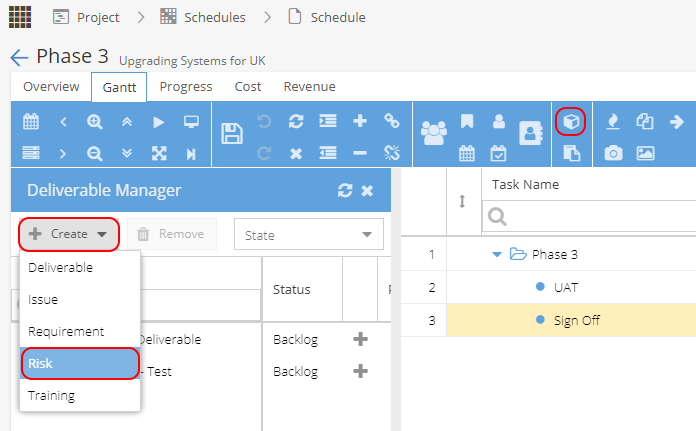This screenshot has height=431, width=696.
Task: Click the Create dropdown button
Action: [69, 234]
